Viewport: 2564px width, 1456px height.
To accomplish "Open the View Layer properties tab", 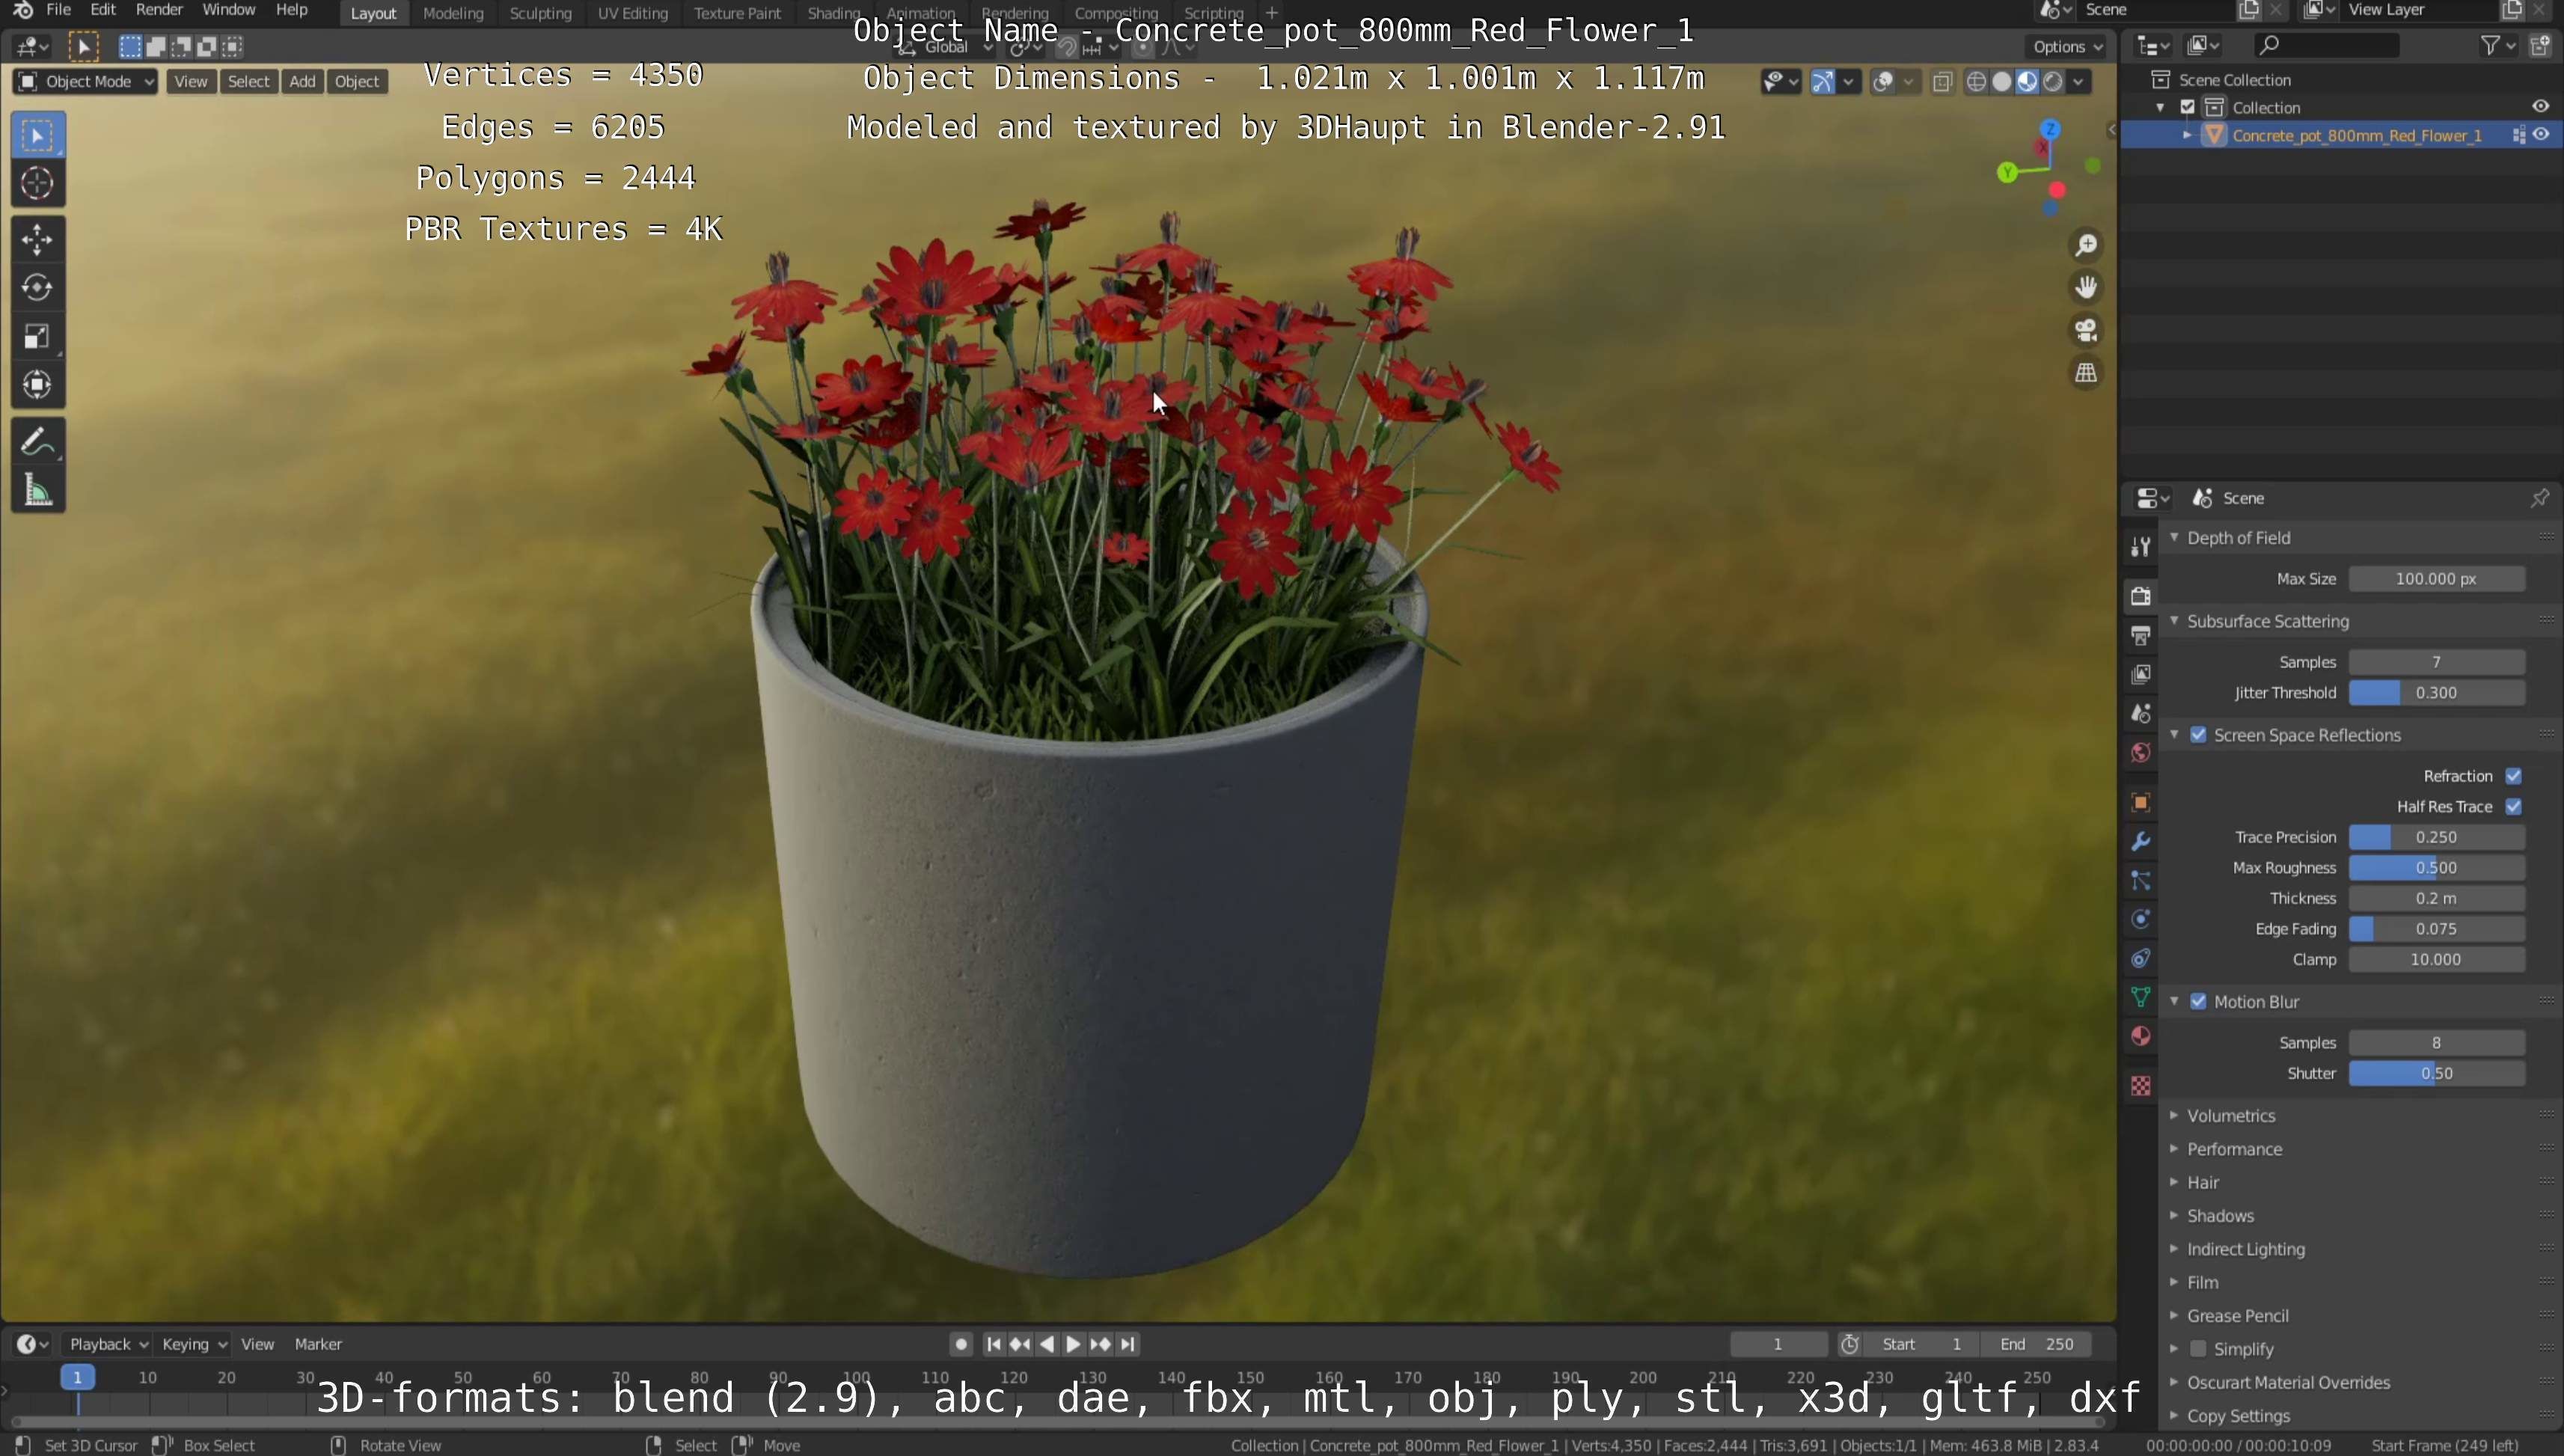I will coord(2140,674).
